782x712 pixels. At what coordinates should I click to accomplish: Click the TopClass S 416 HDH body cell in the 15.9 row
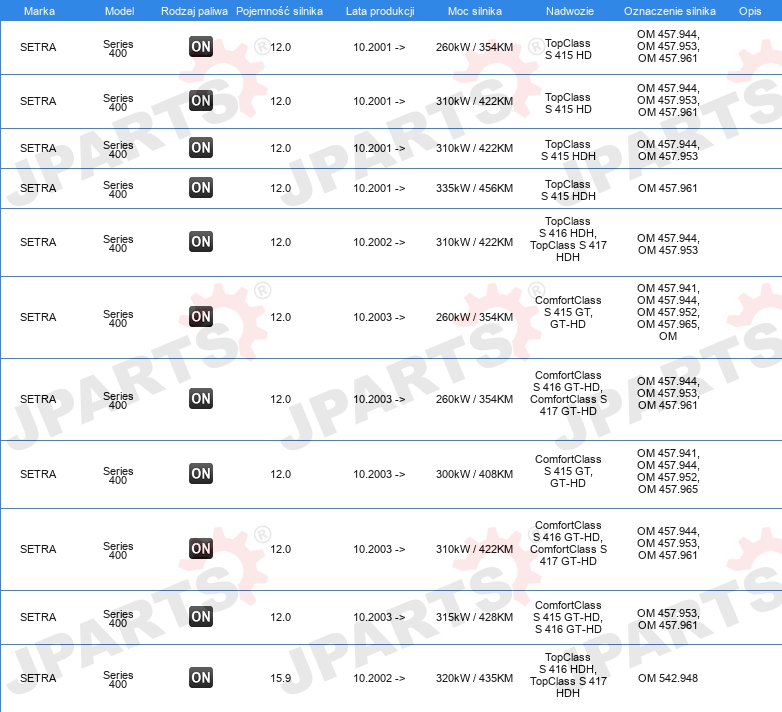[568, 675]
